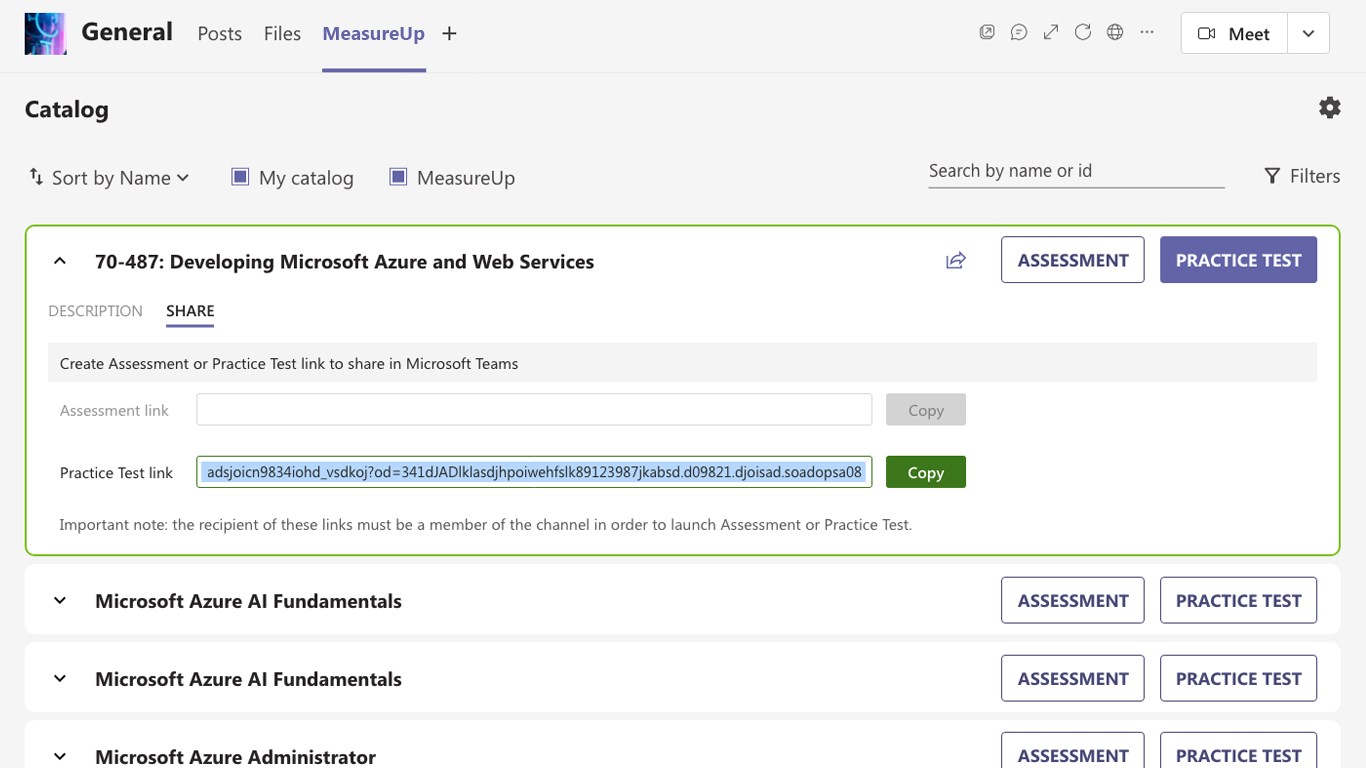The width and height of the screenshot is (1366, 768).
Task: Add a new tab with plus icon
Action: click(x=450, y=34)
